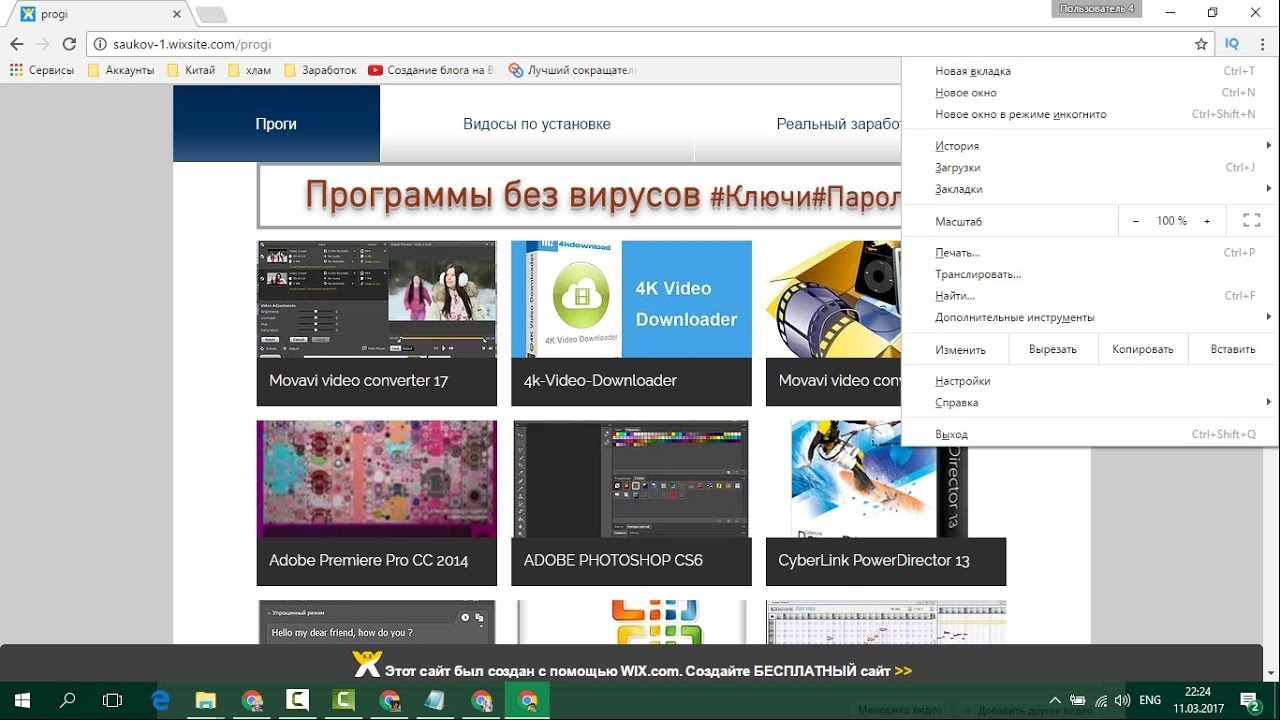The image size is (1280, 720).
Task: Choose Выход to quit Chrome
Action: [x=1090, y=435]
